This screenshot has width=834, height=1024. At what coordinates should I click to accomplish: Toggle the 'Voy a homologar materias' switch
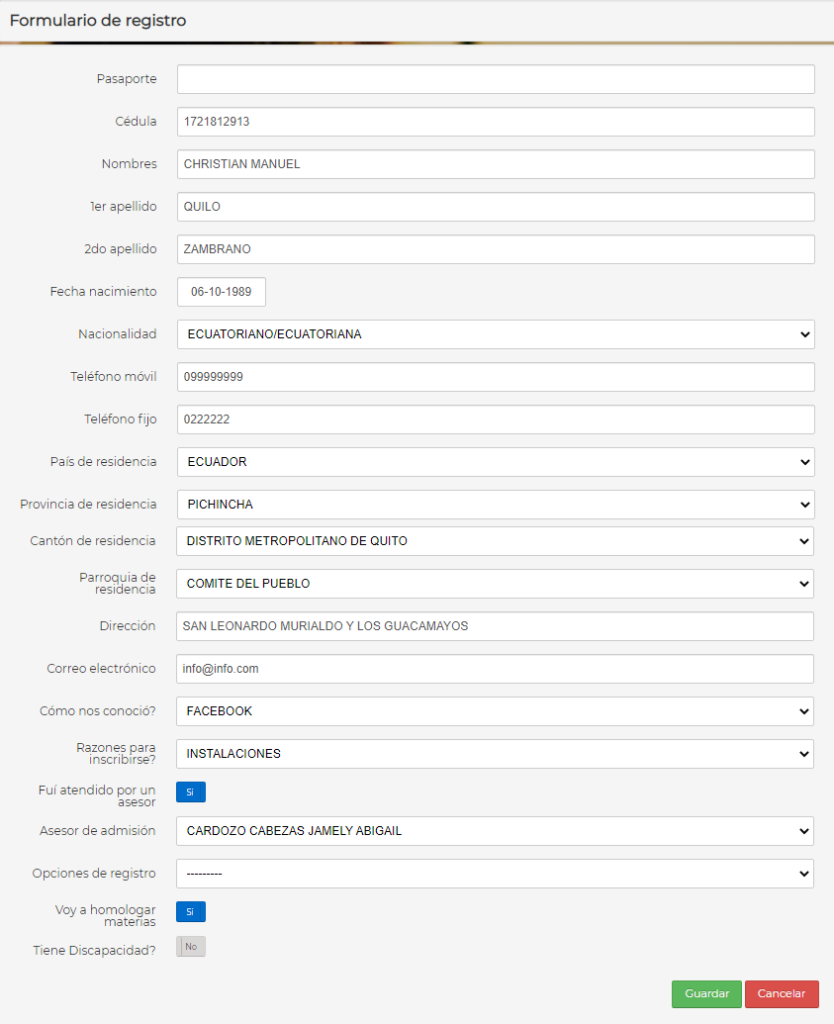coord(191,911)
